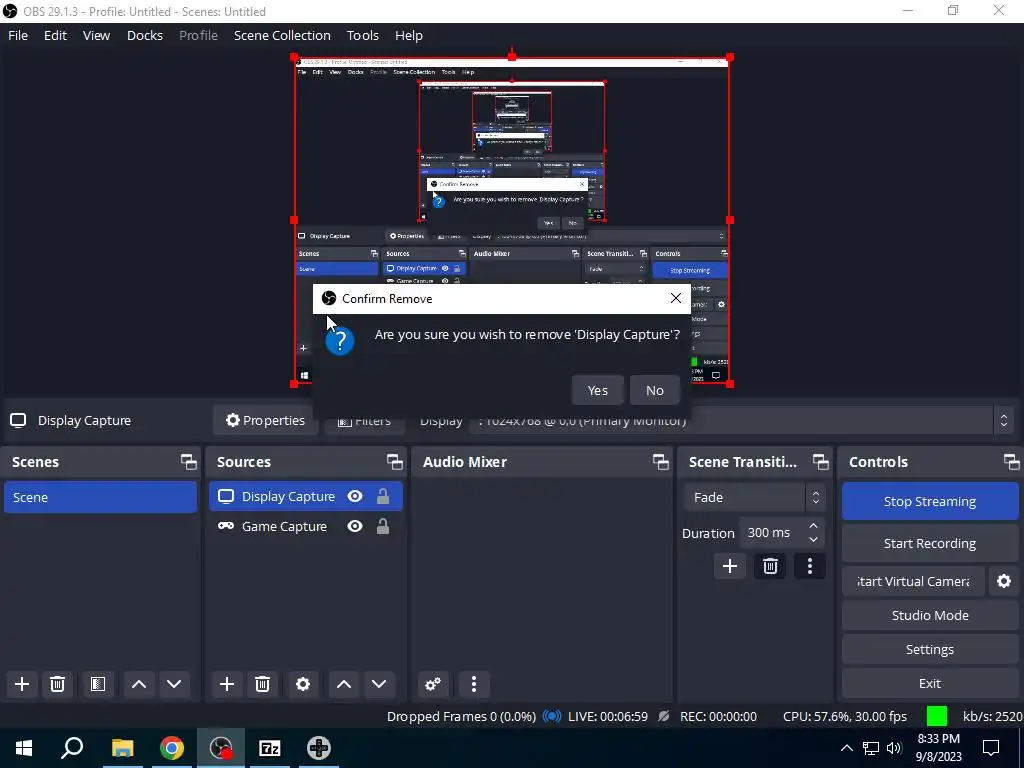1024x768 pixels.
Task: Open Audio Mixer three-dot menu
Action: (x=474, y=684)
